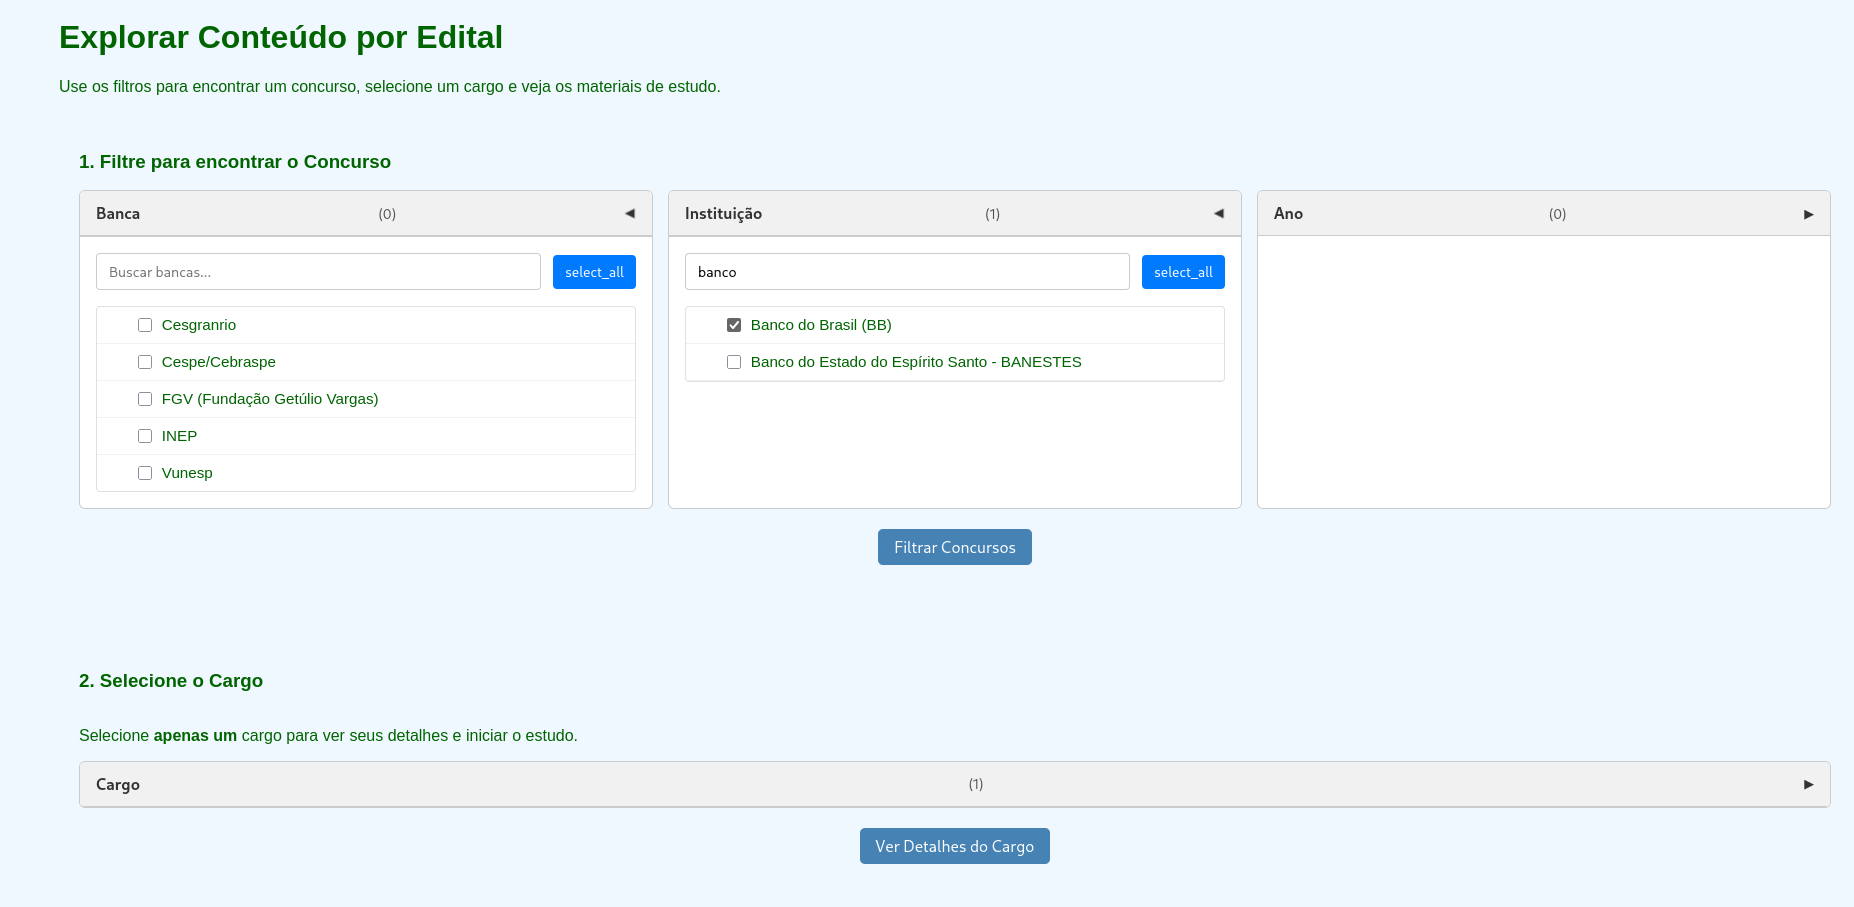Check the Cesgranrio checkbox

145,325
